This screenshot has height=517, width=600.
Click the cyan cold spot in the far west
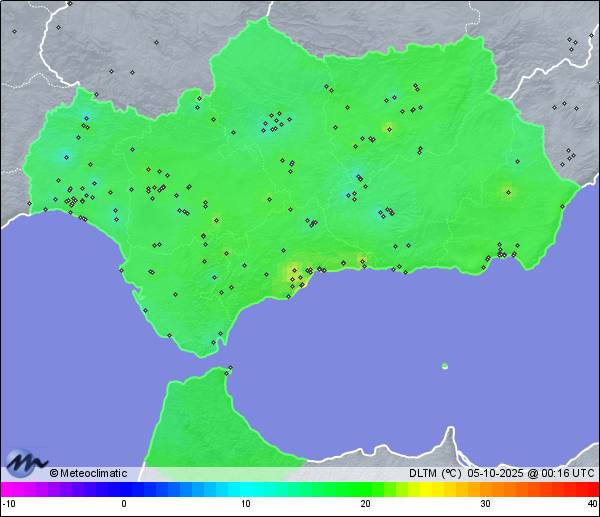point(65,156)
